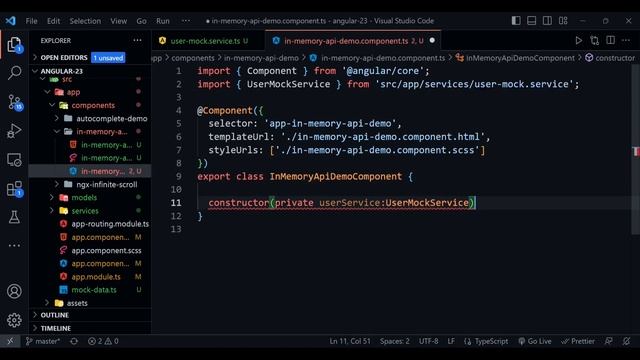Change encoding via UTF-8
Screen dimensions: 640x360
[x=428, y=341]
